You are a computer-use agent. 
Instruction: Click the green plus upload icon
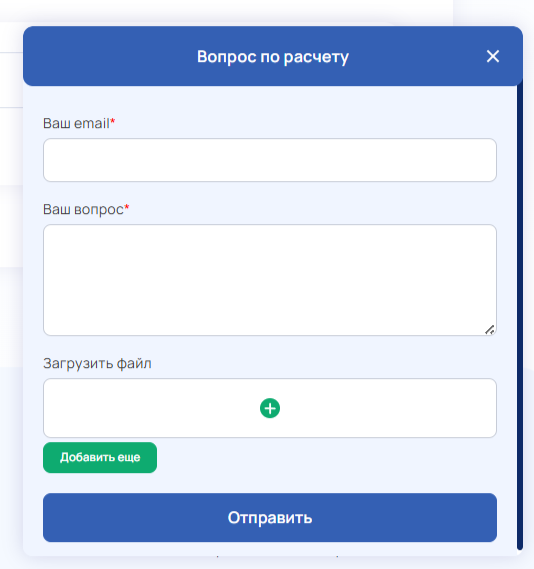[270, 408]
